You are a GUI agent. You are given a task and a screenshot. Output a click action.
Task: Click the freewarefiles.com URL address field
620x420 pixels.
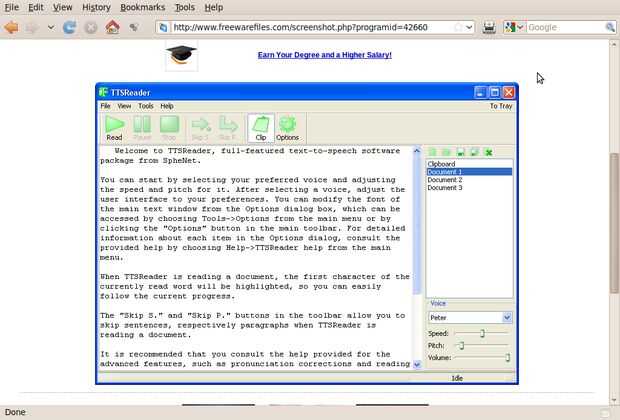pos(301,27)
